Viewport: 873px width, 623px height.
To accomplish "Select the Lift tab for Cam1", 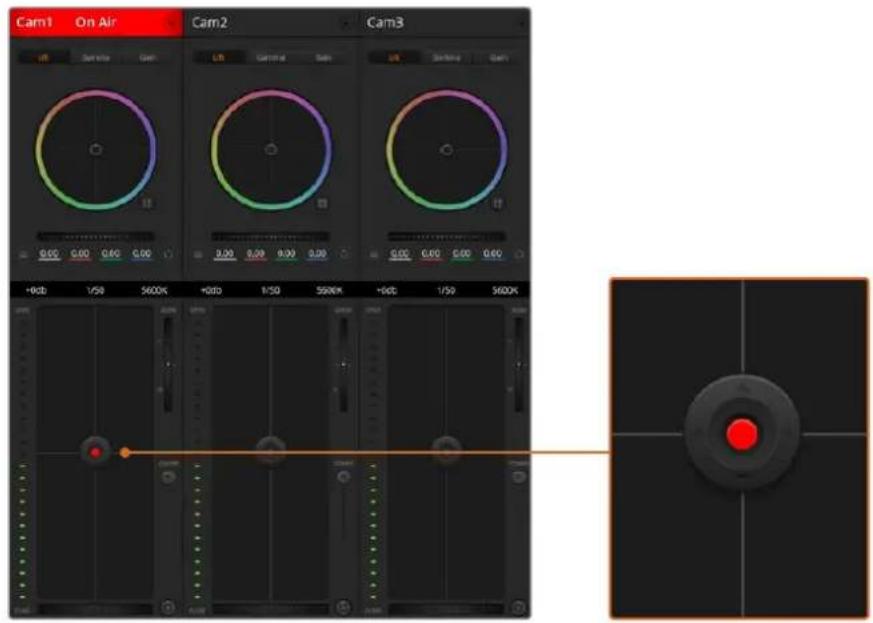I will pyautogui.click(x=43, y=57).
